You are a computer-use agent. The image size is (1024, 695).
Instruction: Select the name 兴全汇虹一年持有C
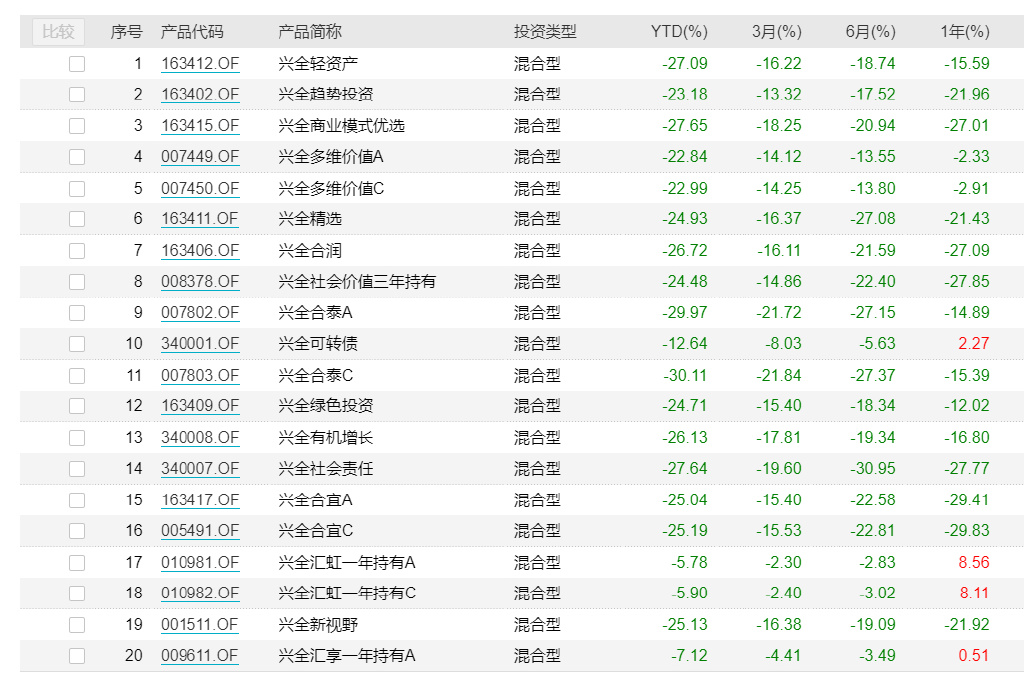pos(347,593)
